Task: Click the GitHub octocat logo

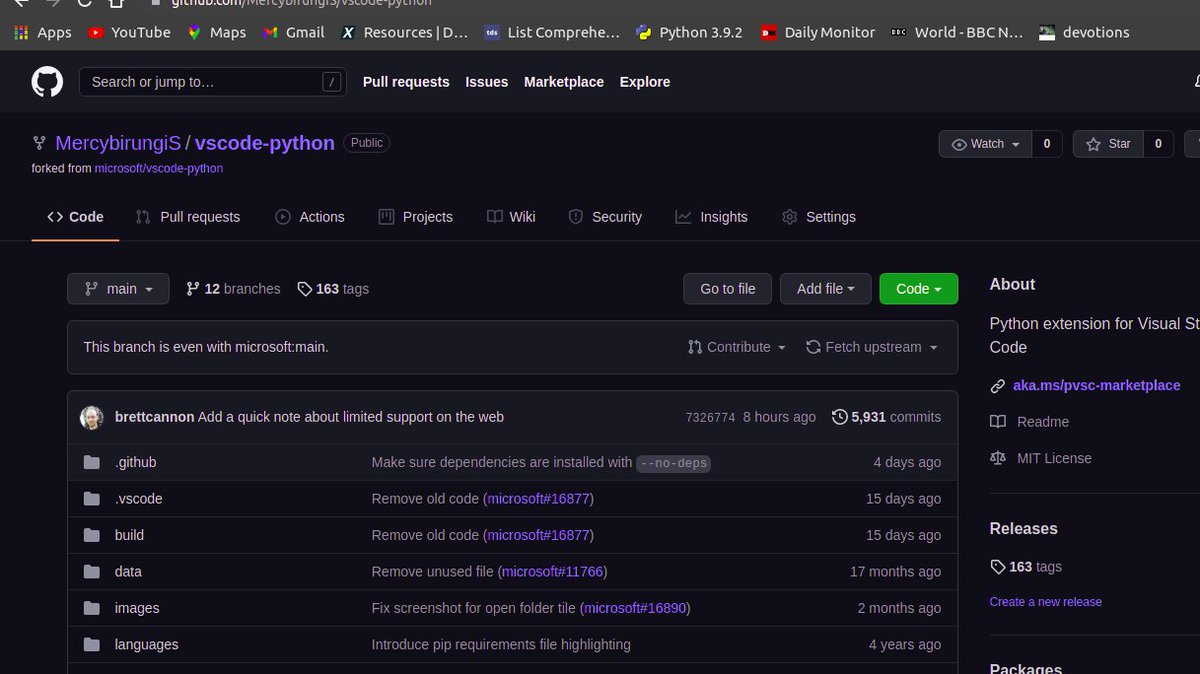Action: 47,82
